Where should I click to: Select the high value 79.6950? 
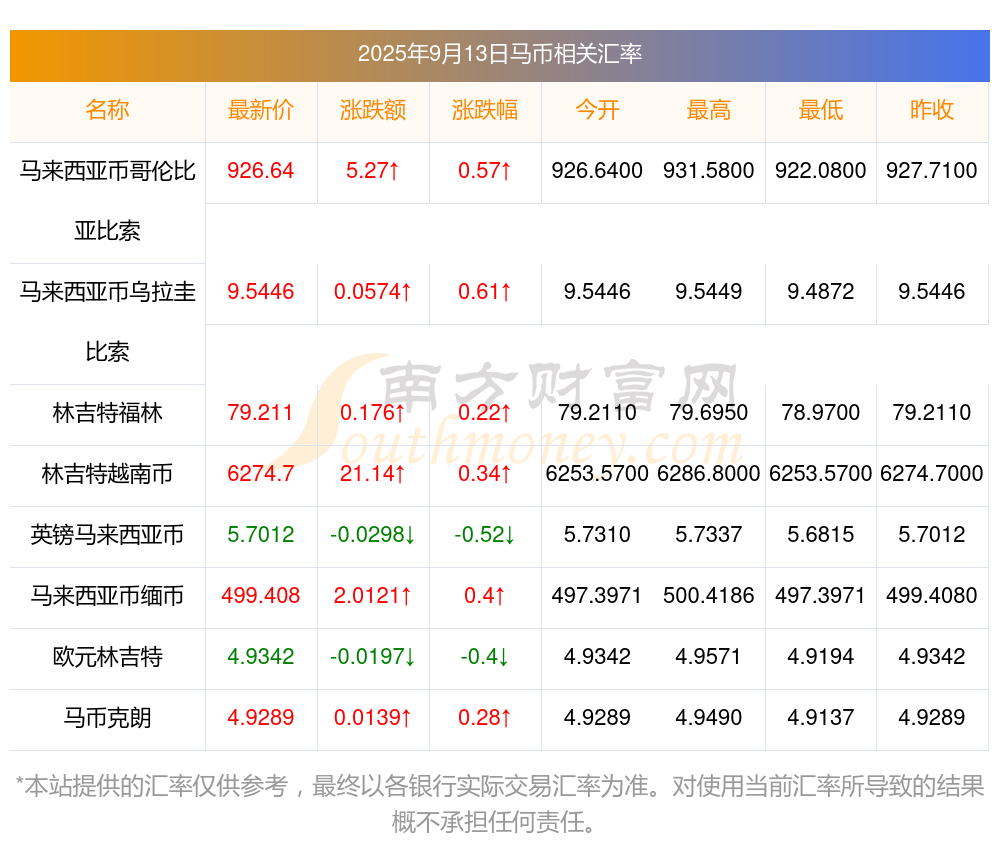[x=709, y=413]
